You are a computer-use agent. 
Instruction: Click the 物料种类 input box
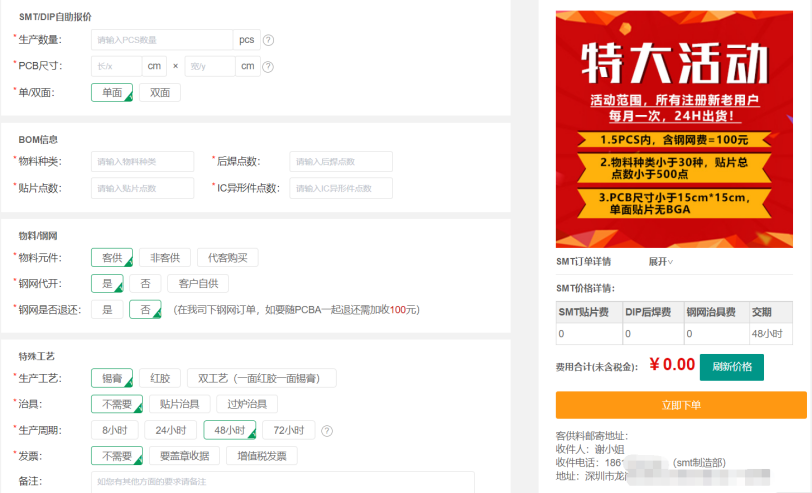142,161
